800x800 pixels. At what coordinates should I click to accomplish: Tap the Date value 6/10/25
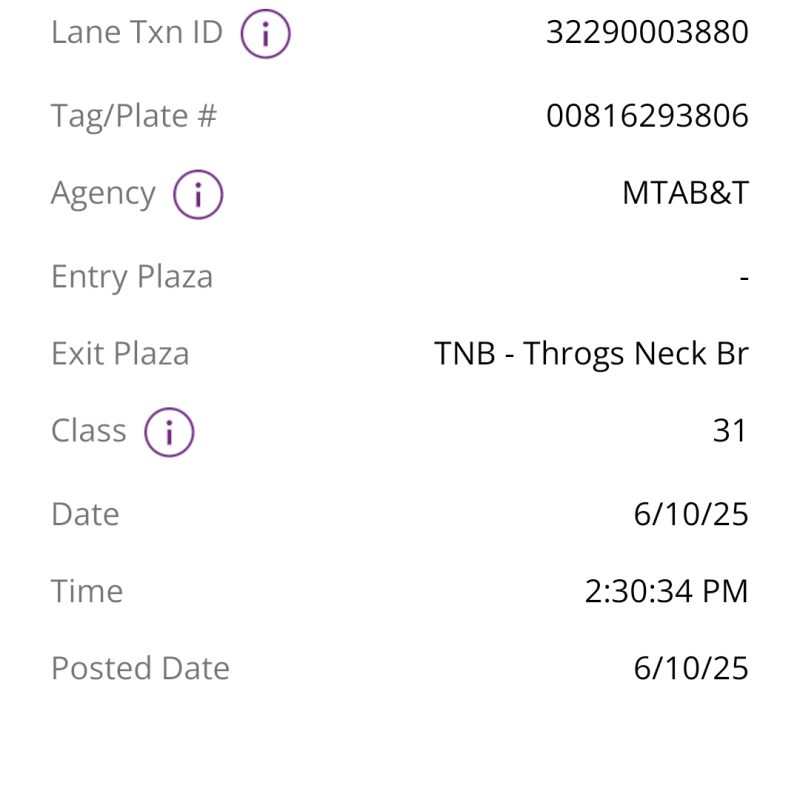691,514
